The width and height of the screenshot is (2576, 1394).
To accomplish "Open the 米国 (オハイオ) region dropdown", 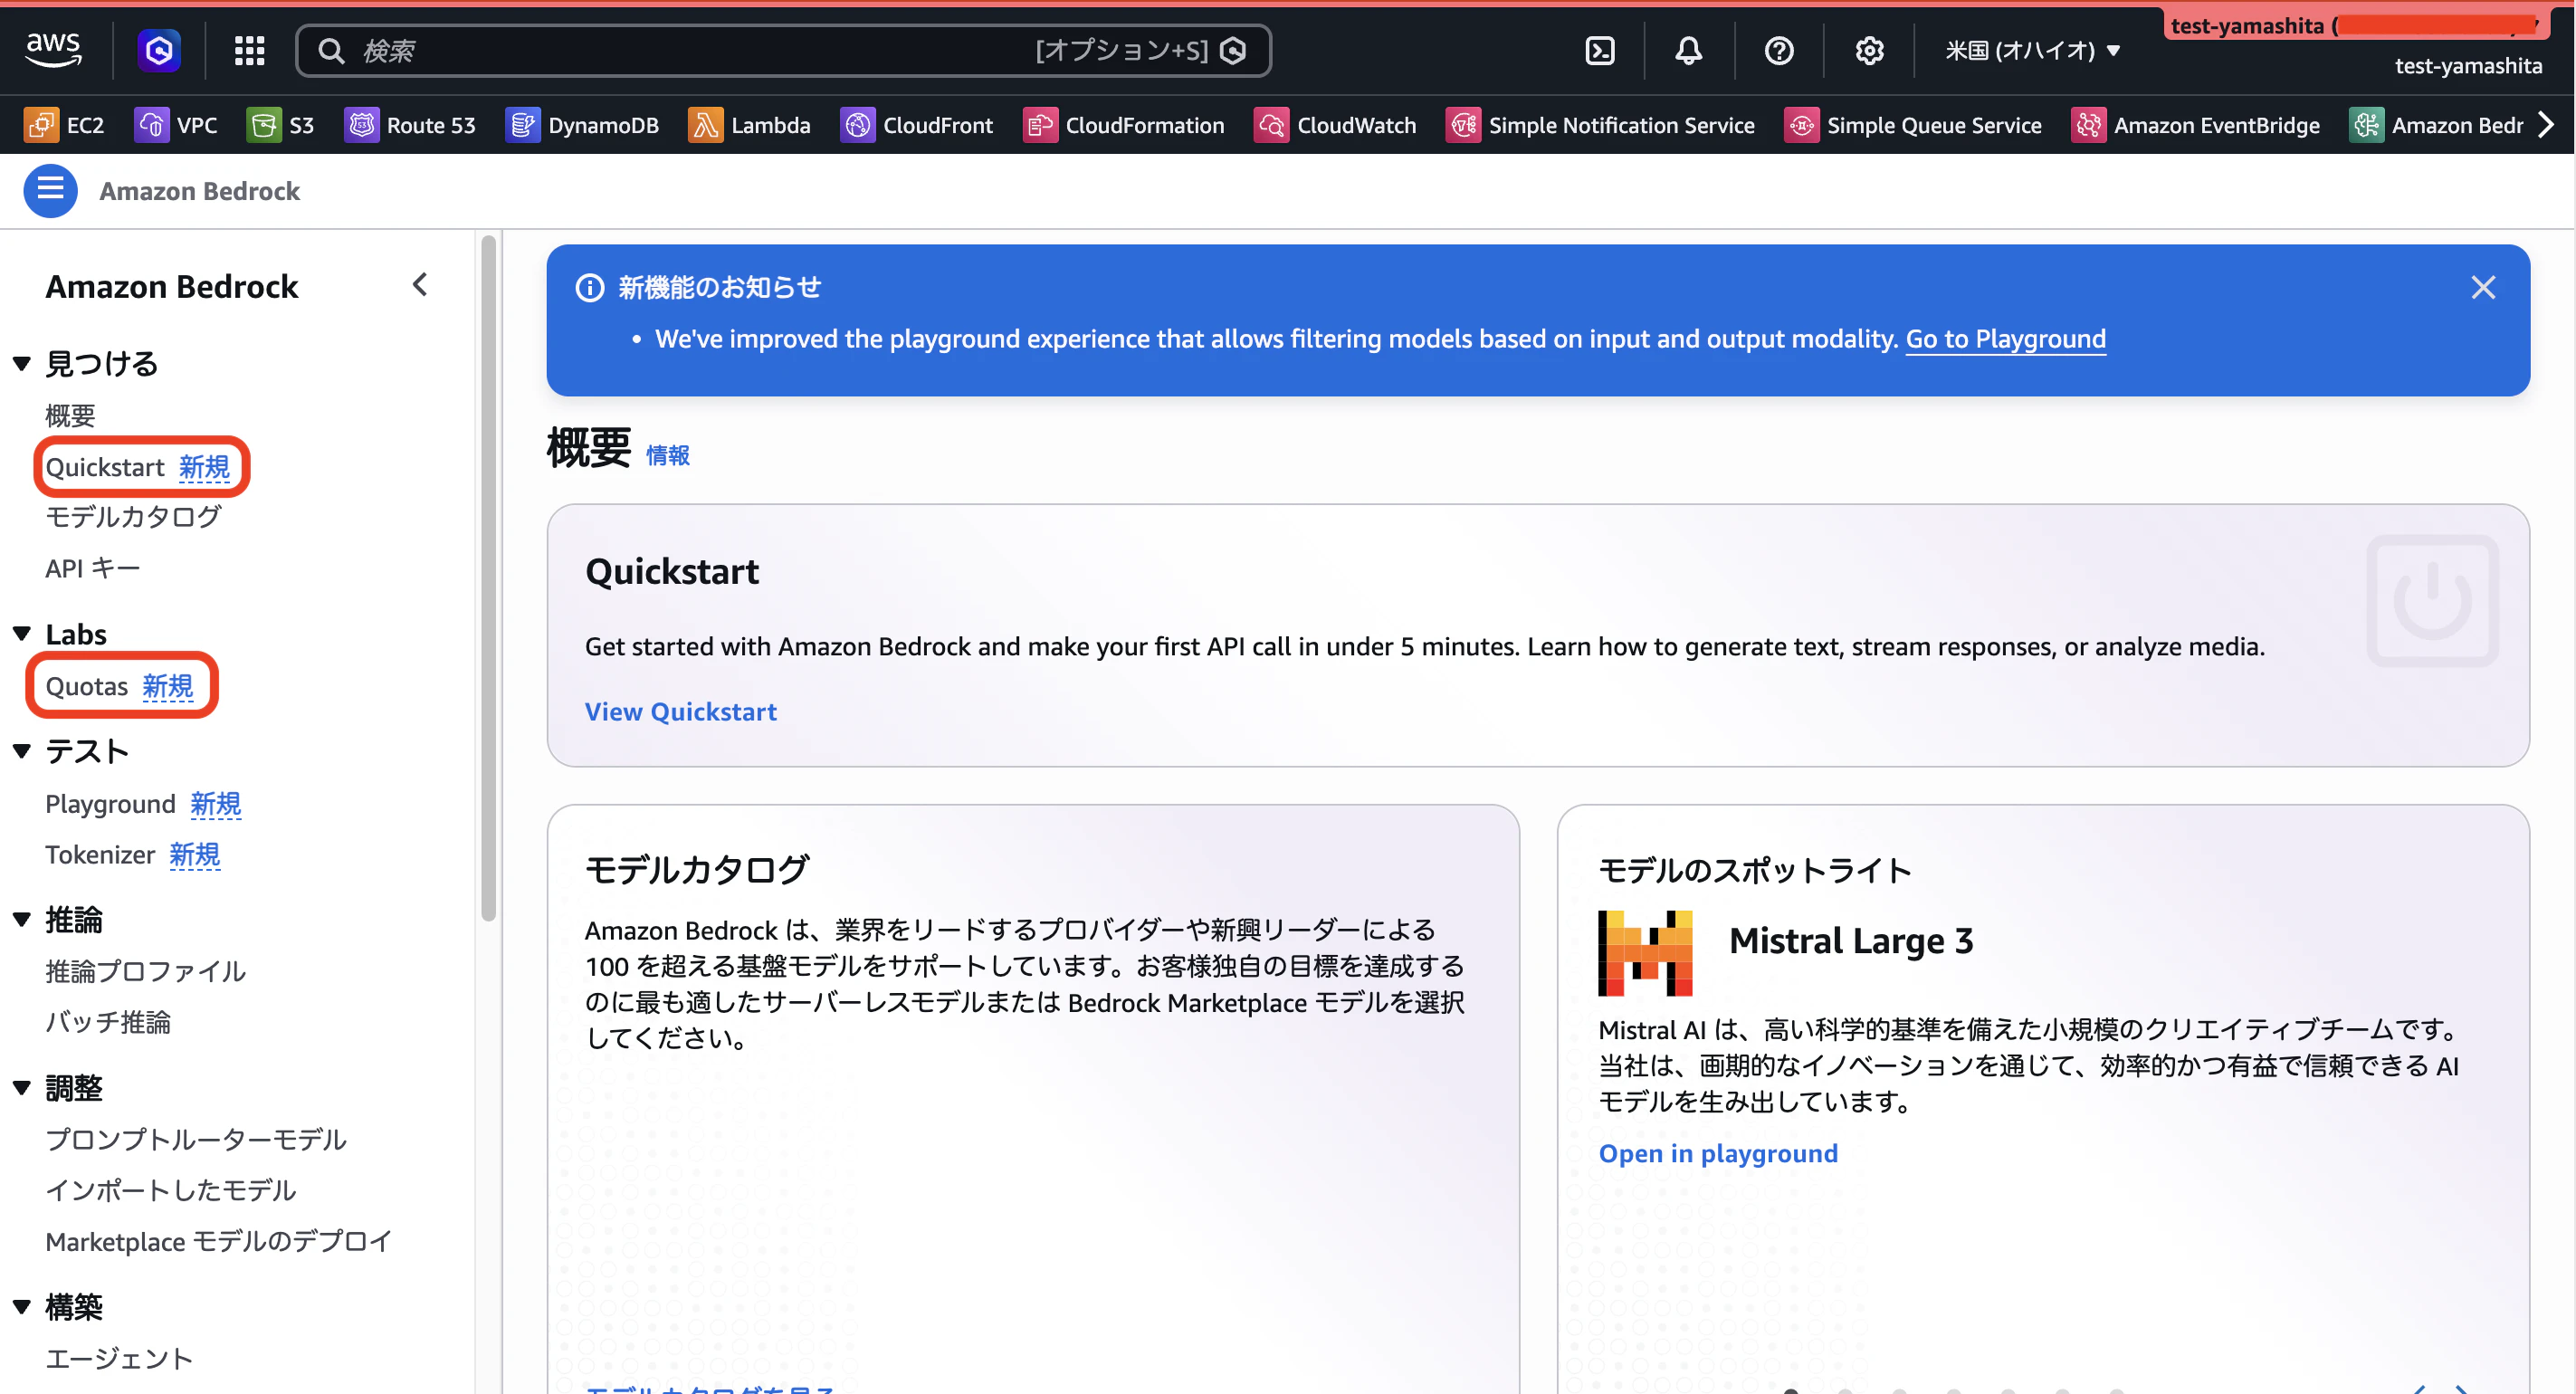I will [2033, 50].
